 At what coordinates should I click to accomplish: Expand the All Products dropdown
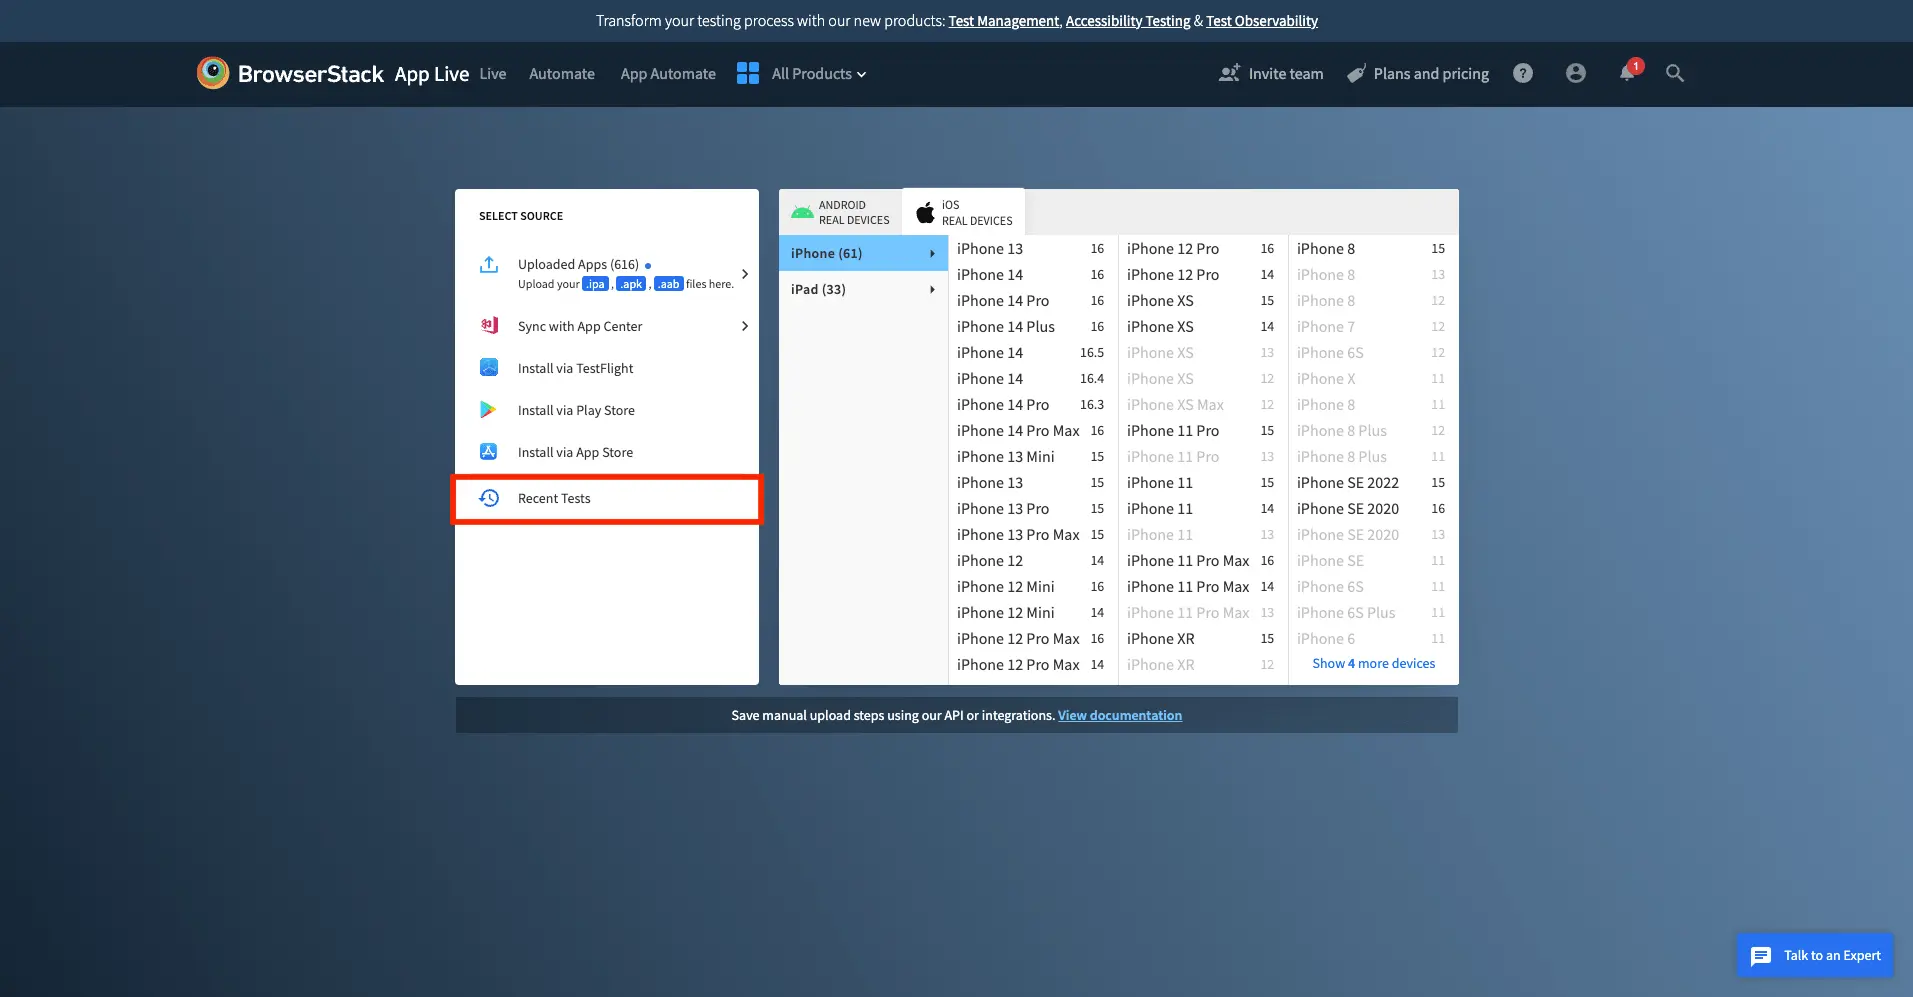(817, 74)
